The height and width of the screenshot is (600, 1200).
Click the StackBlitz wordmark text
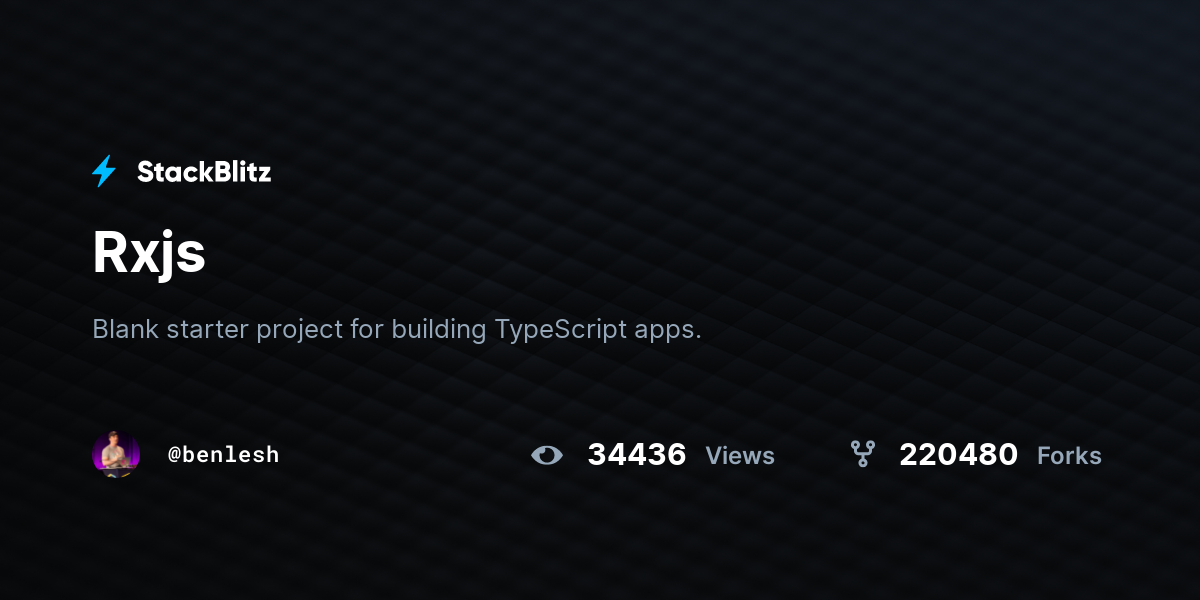pyautogui.click(x=204, y=172)
